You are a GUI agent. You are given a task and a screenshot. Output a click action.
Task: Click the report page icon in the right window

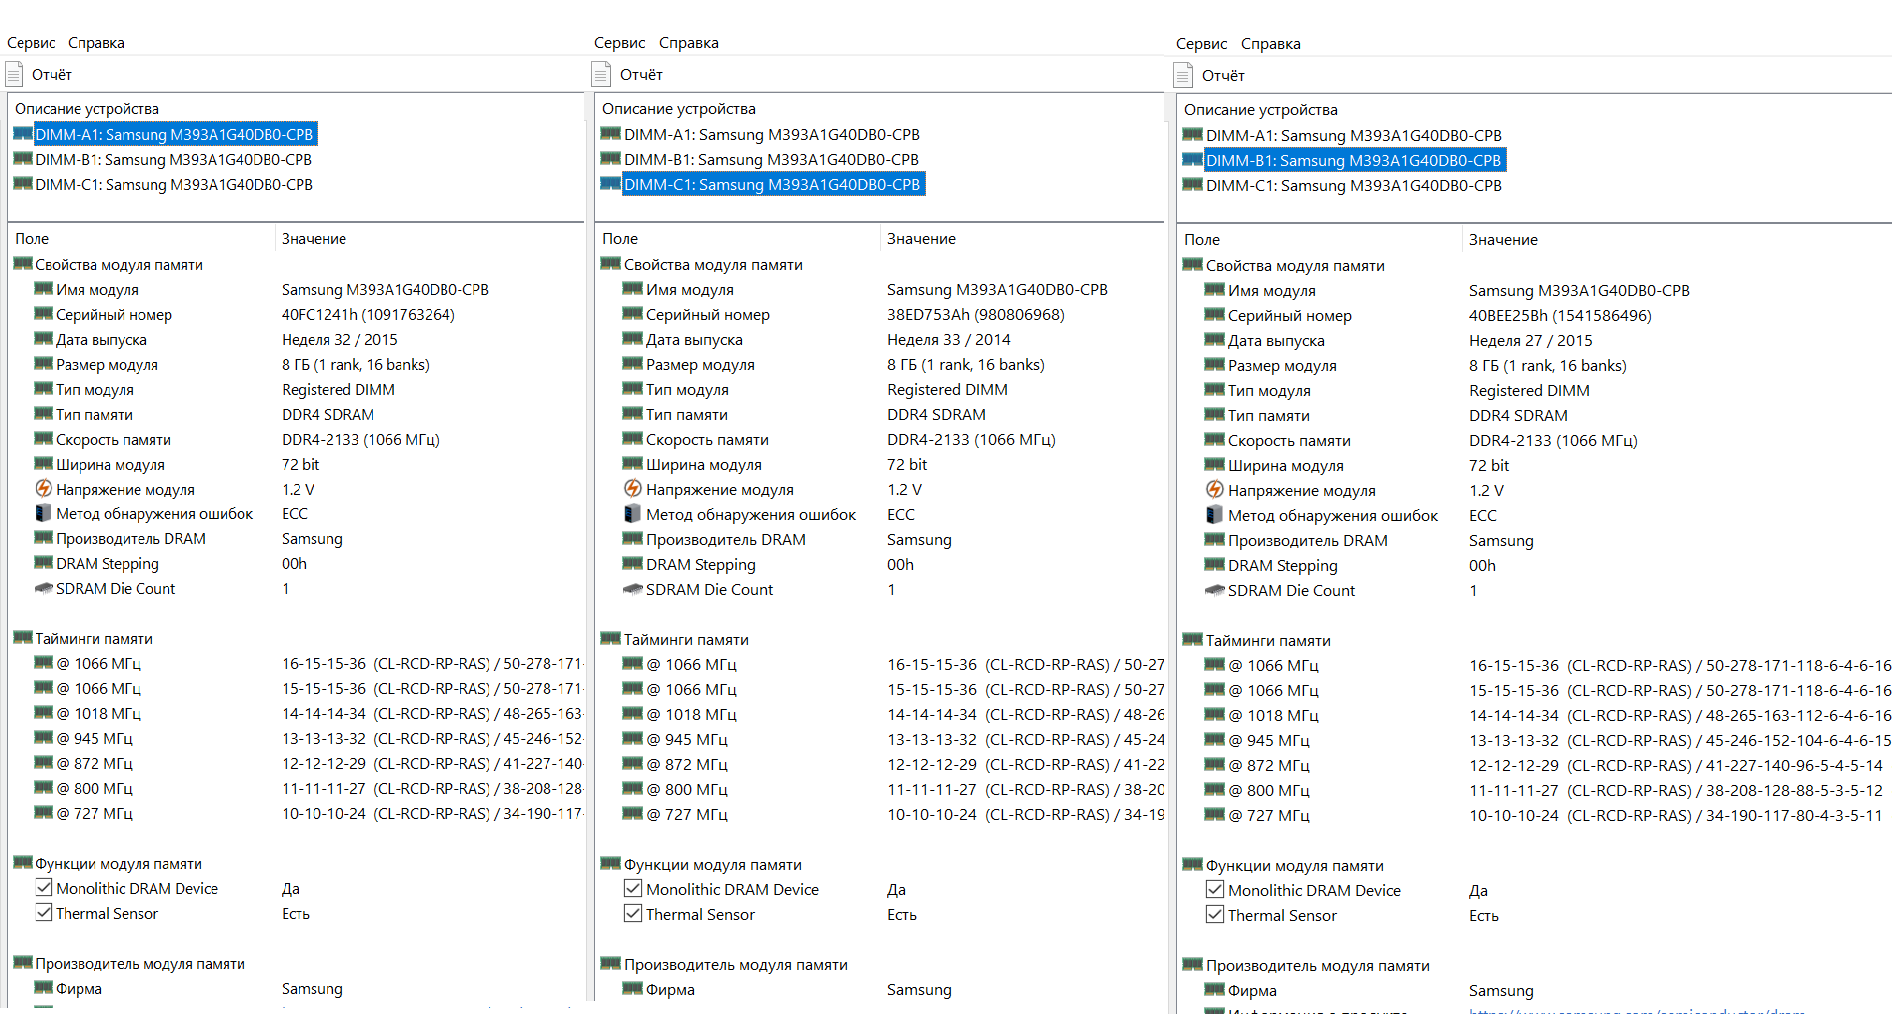coord(1183,75)
